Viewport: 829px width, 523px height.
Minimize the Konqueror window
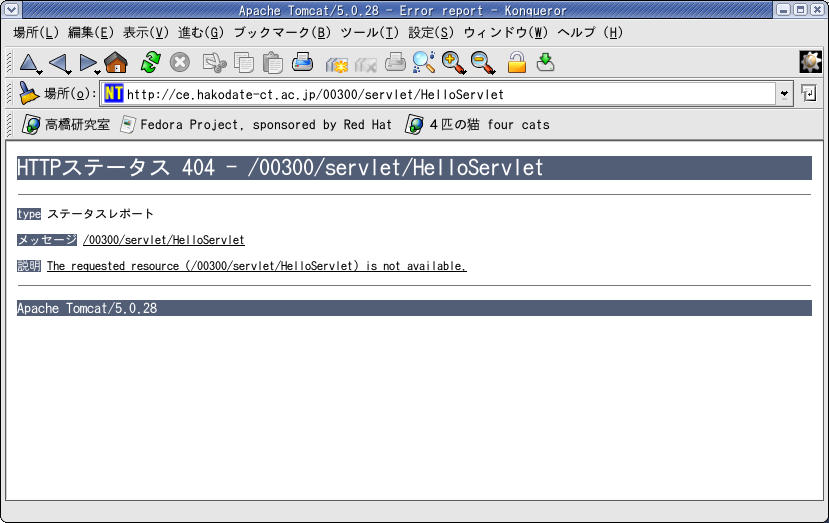[784, 10]
